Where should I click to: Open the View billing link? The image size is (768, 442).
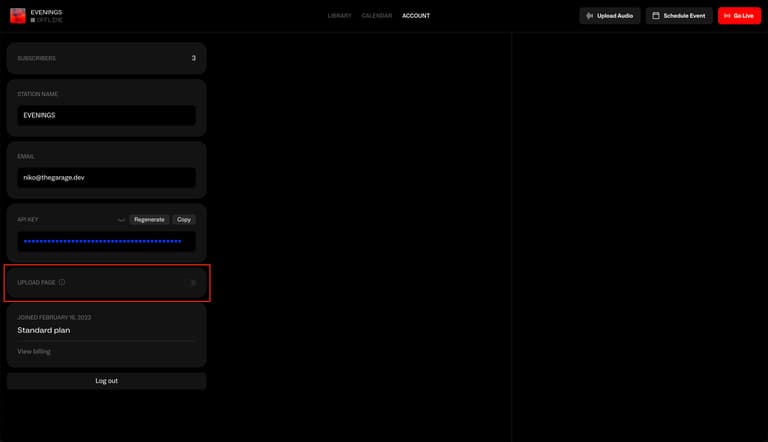tap(34, 351)
